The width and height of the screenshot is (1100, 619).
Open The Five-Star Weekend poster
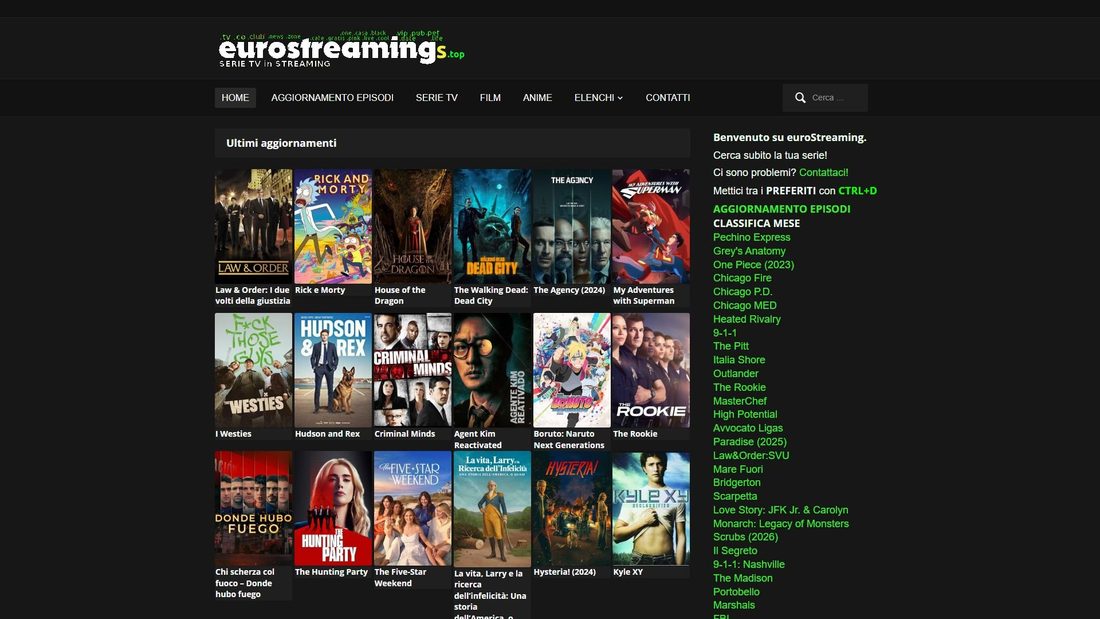(412, 508)
